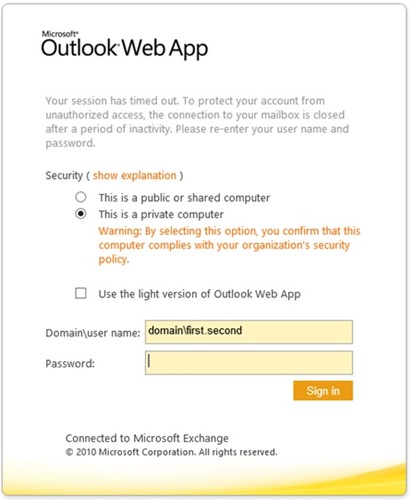Click the Security heading text
This screenshot has height=500, width=411.
(x=64, y=175)
